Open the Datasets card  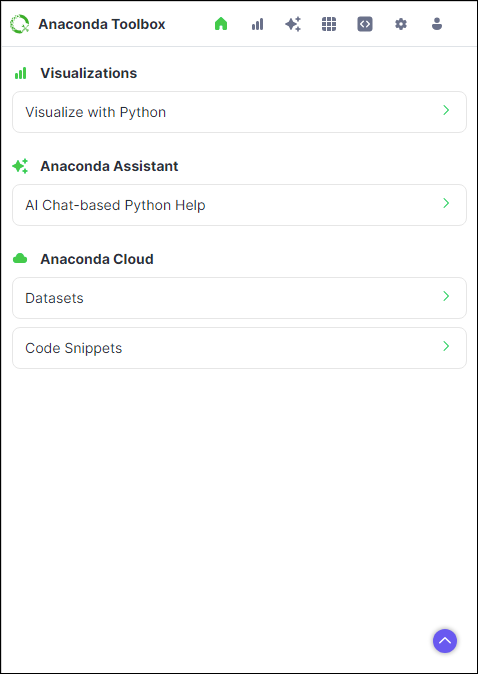point(239,298)
